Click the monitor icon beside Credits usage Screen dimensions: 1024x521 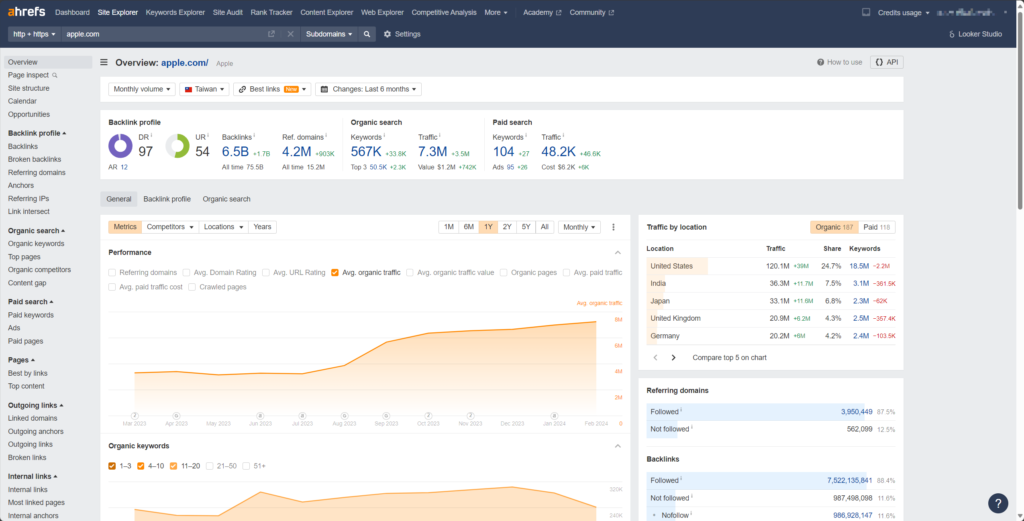coord(866,12)
